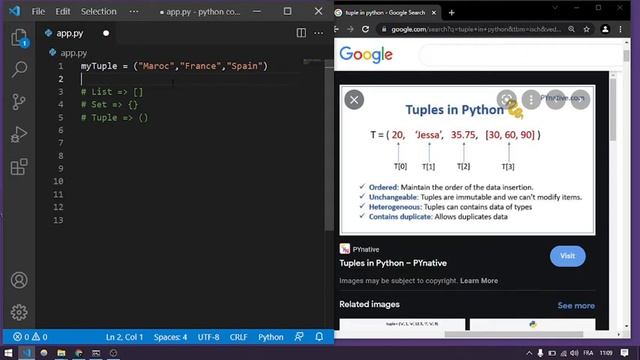
Task: Click See more related images
Action: pos(576,306)
